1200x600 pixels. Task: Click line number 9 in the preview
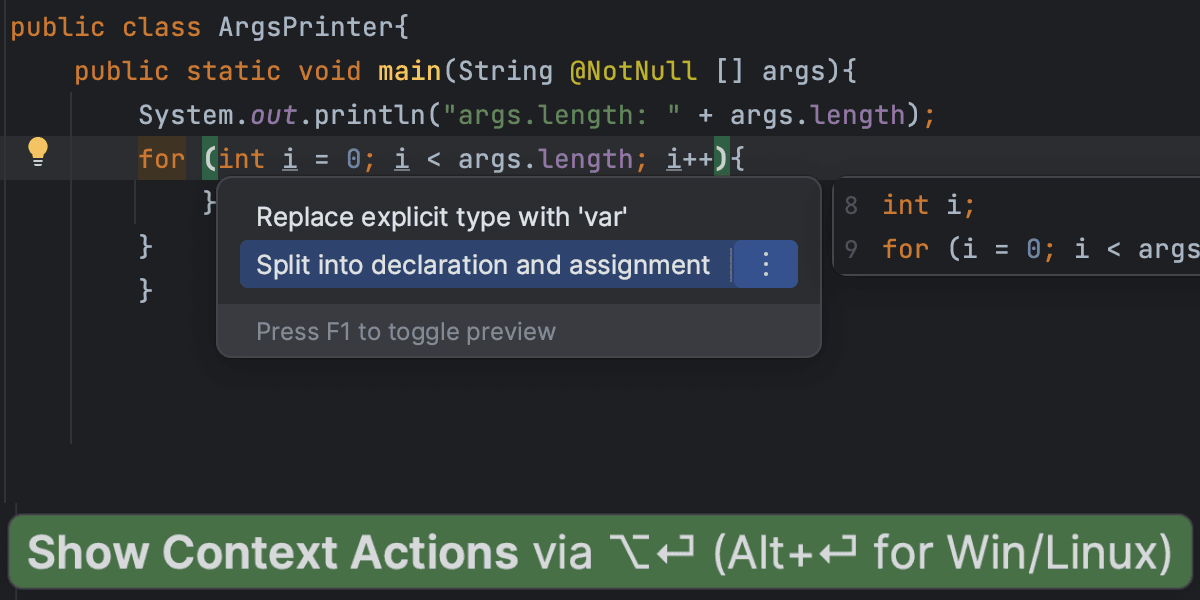851,249
